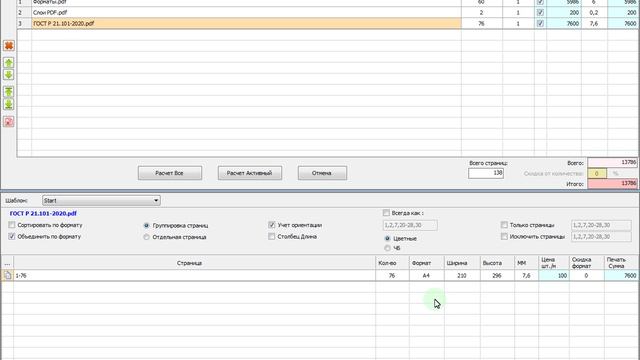640x360 pixels.
Task: Move selected file to top of list
Action: coord(9,92)
